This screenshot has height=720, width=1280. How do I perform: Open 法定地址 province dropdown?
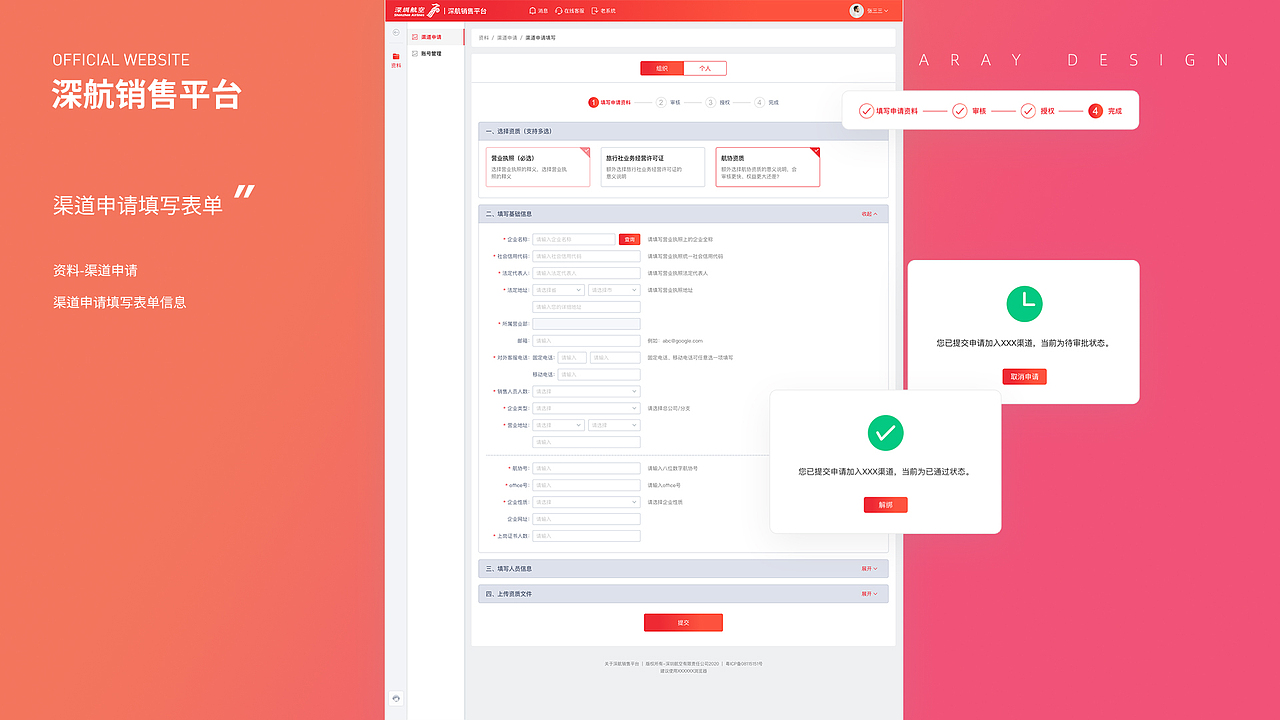[x=558, y=290]
